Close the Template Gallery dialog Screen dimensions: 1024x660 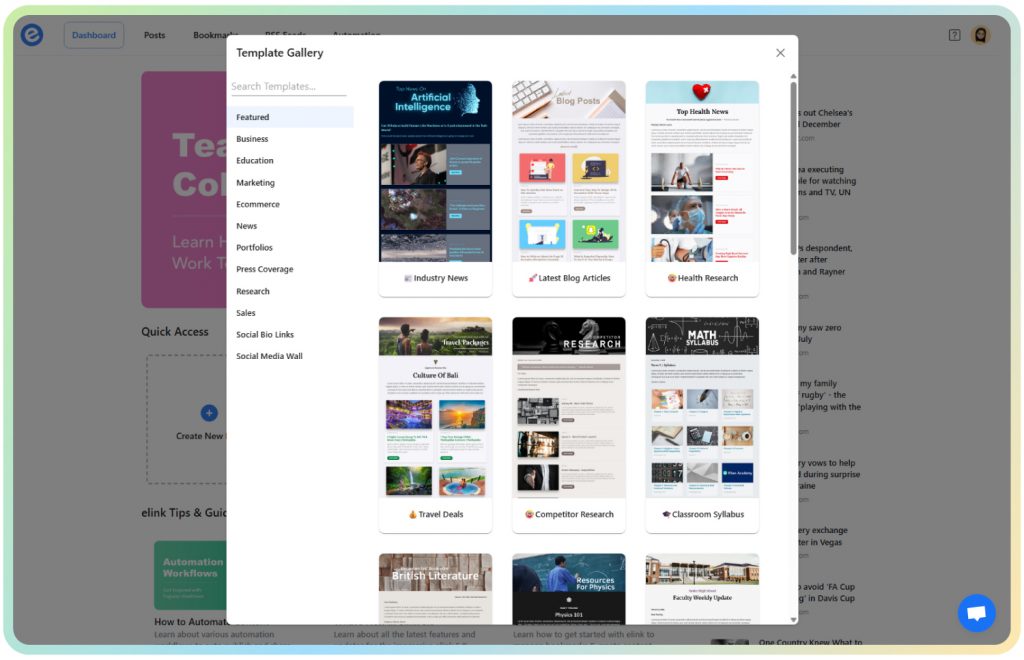780,53
